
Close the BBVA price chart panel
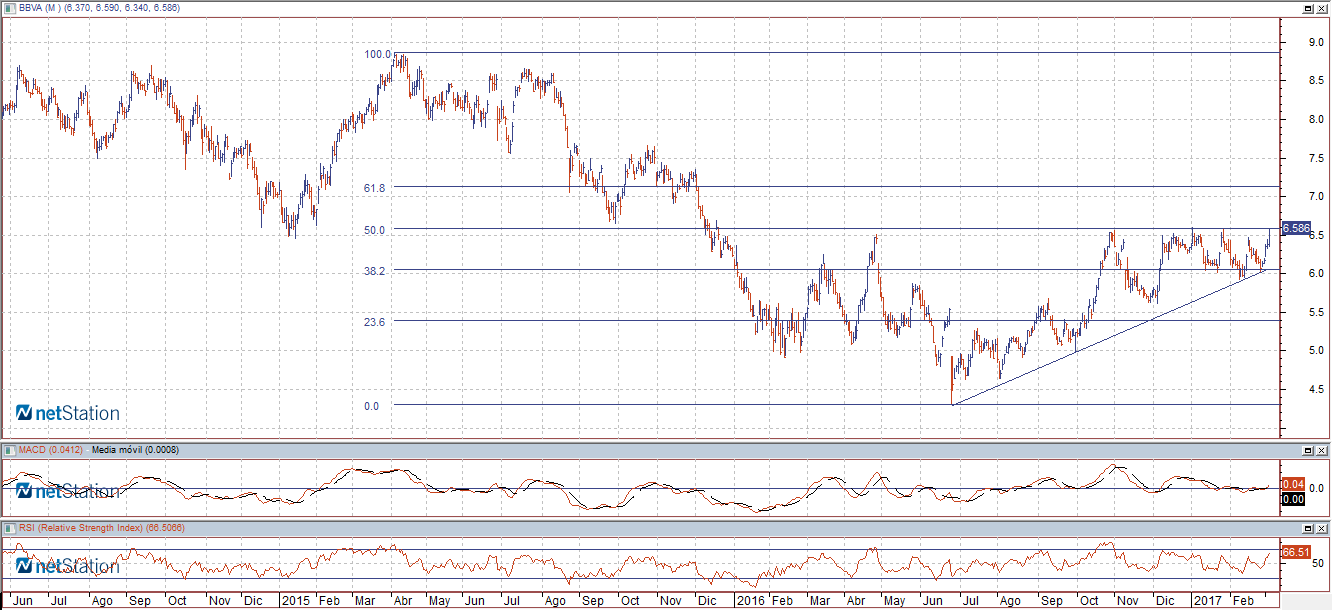point(1322,7)
